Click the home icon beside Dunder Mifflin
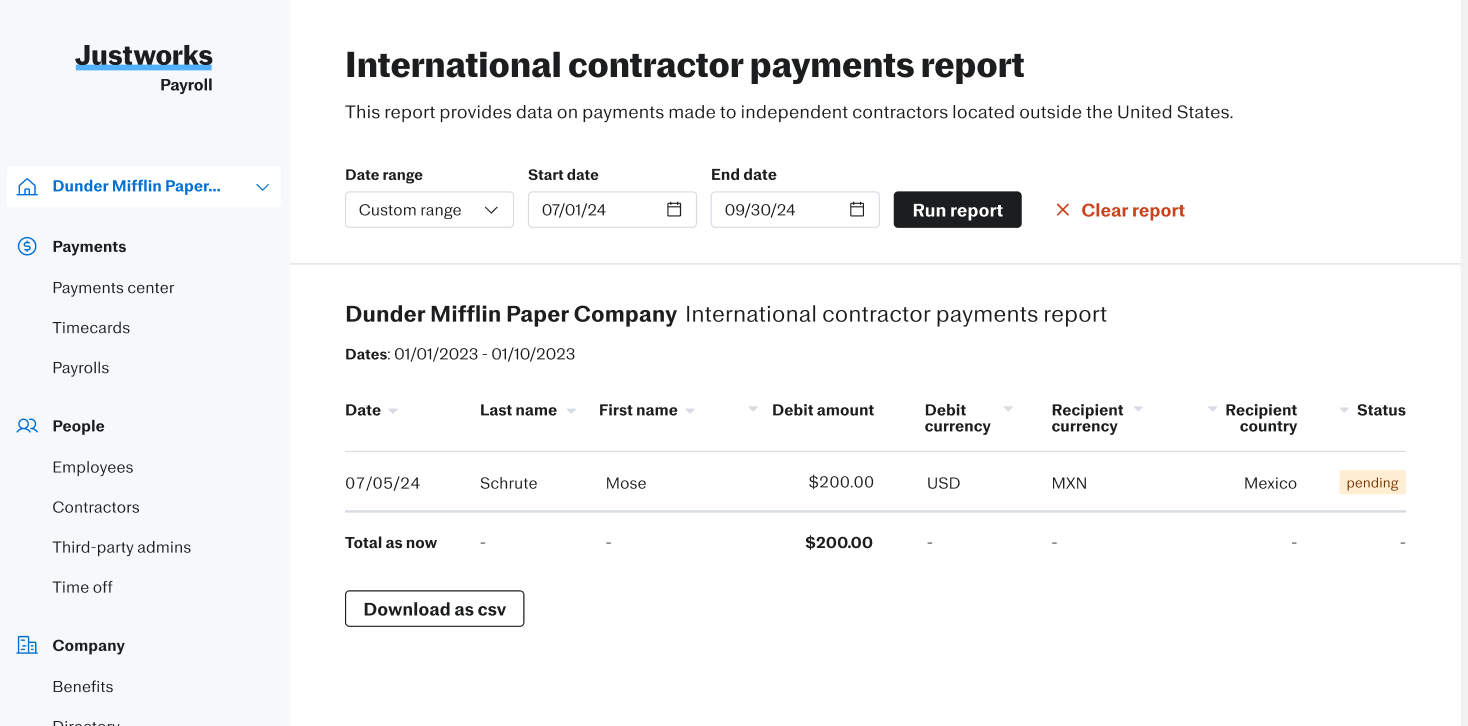This screenshot has height=726, width=1468. point(28,187)
